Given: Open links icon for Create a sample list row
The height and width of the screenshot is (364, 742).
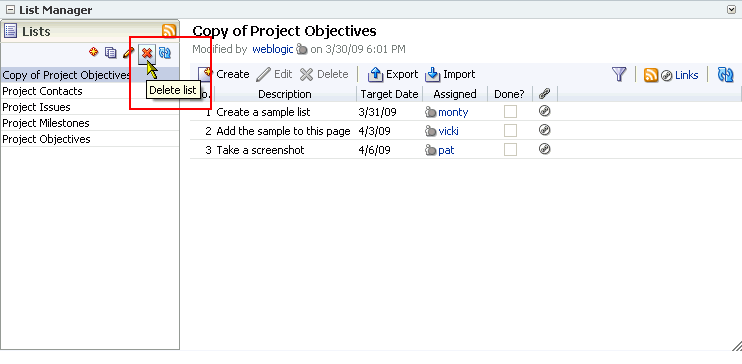Looking at the screenshot, I should pyautogui.click(x=545, y=111).
